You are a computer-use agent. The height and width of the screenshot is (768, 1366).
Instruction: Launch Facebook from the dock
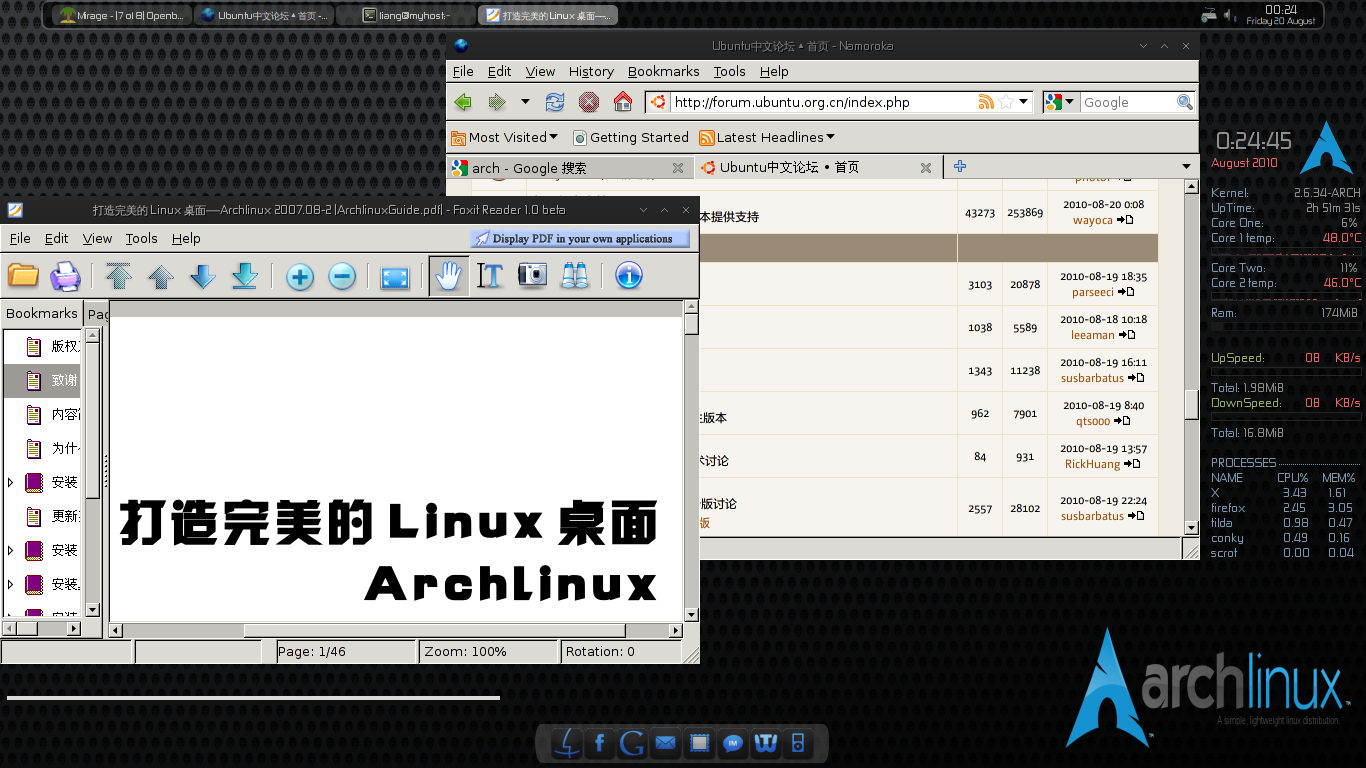coord(600,743)
